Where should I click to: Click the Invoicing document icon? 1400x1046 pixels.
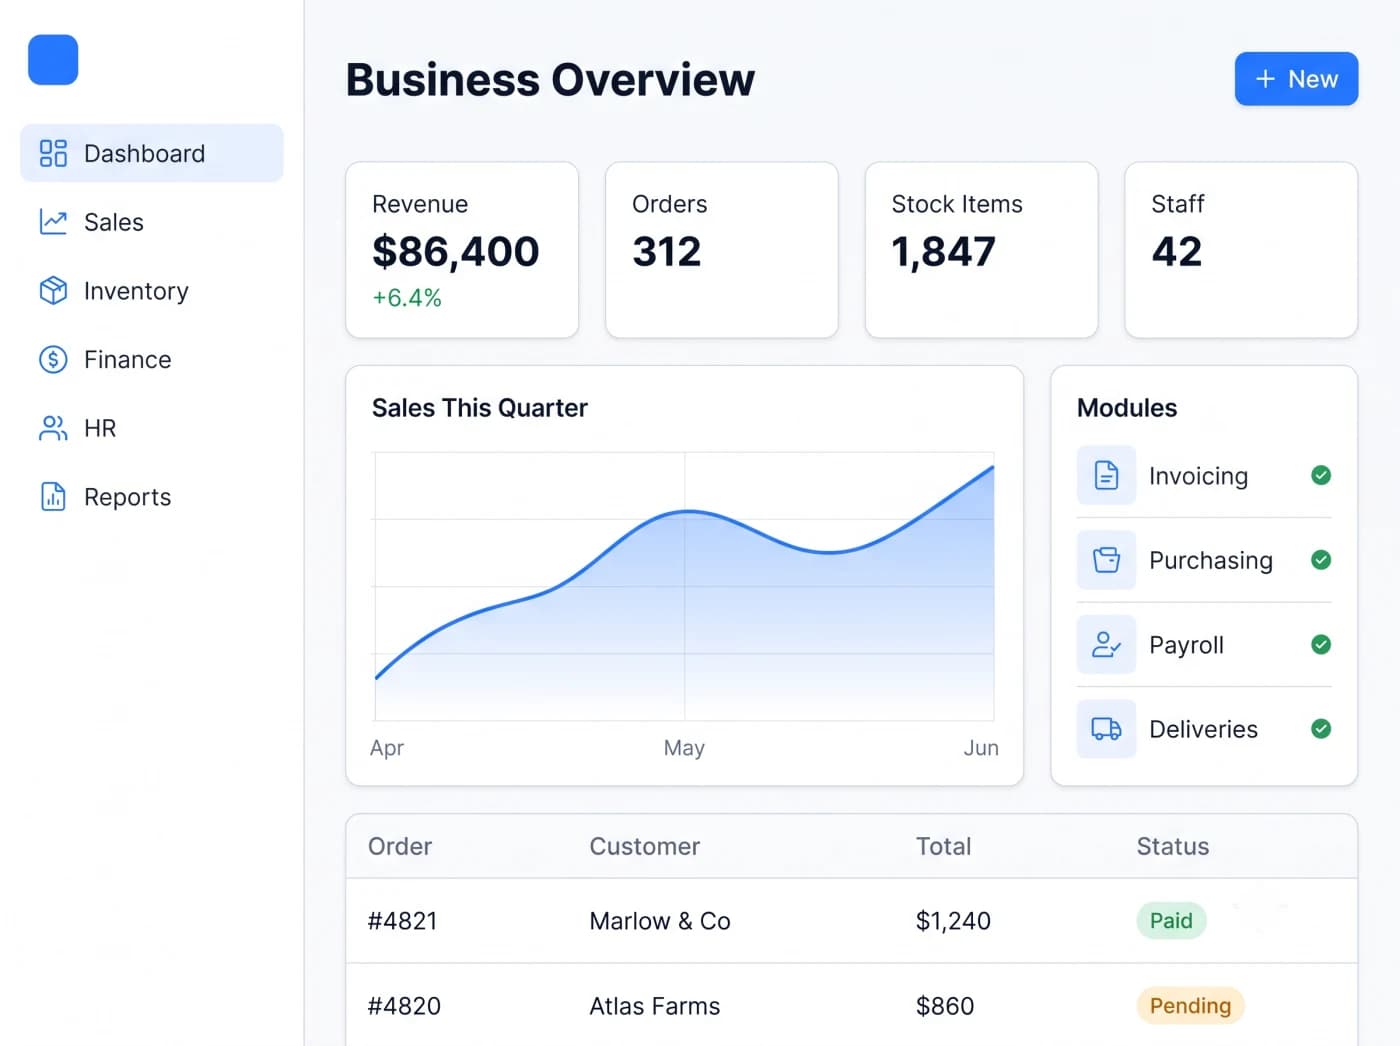coord(1106,475)
